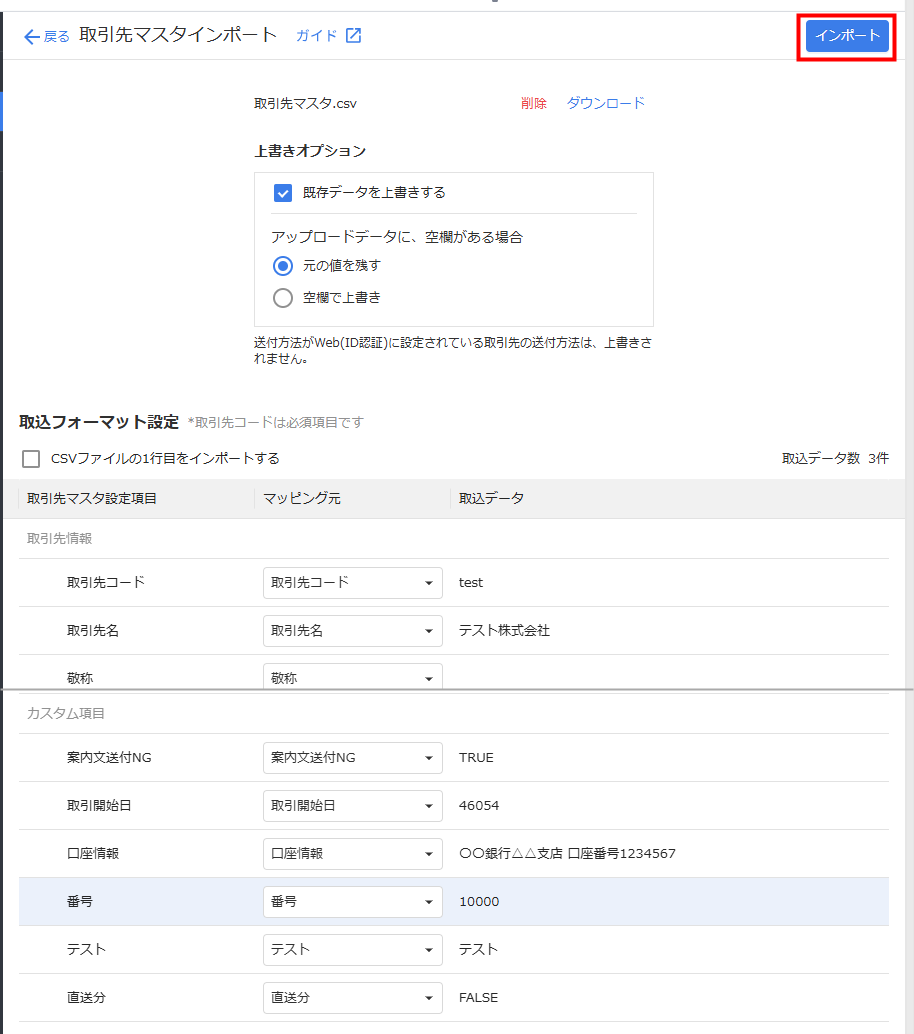
Task: Uncheck 既存データを上書きする checkbox
Action: click(283, 193)
